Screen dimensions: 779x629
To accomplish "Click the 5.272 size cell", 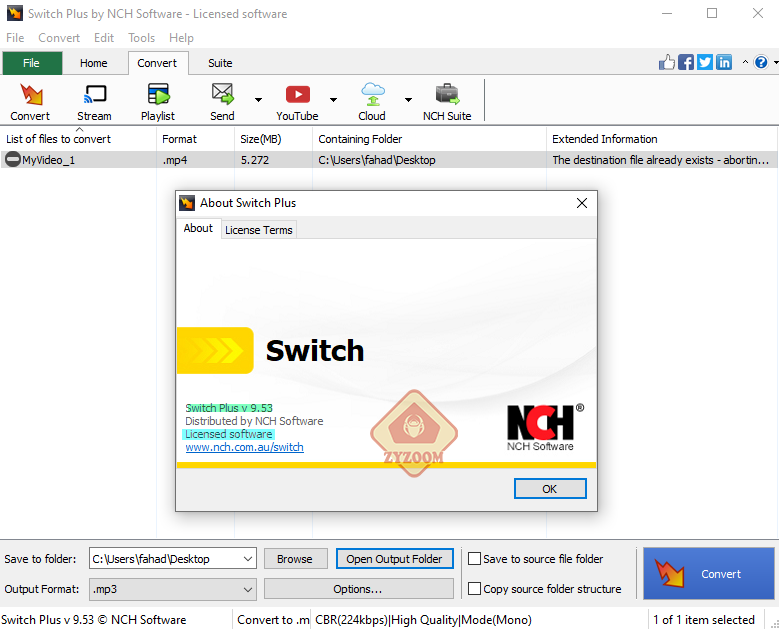I will click(255, 160).
